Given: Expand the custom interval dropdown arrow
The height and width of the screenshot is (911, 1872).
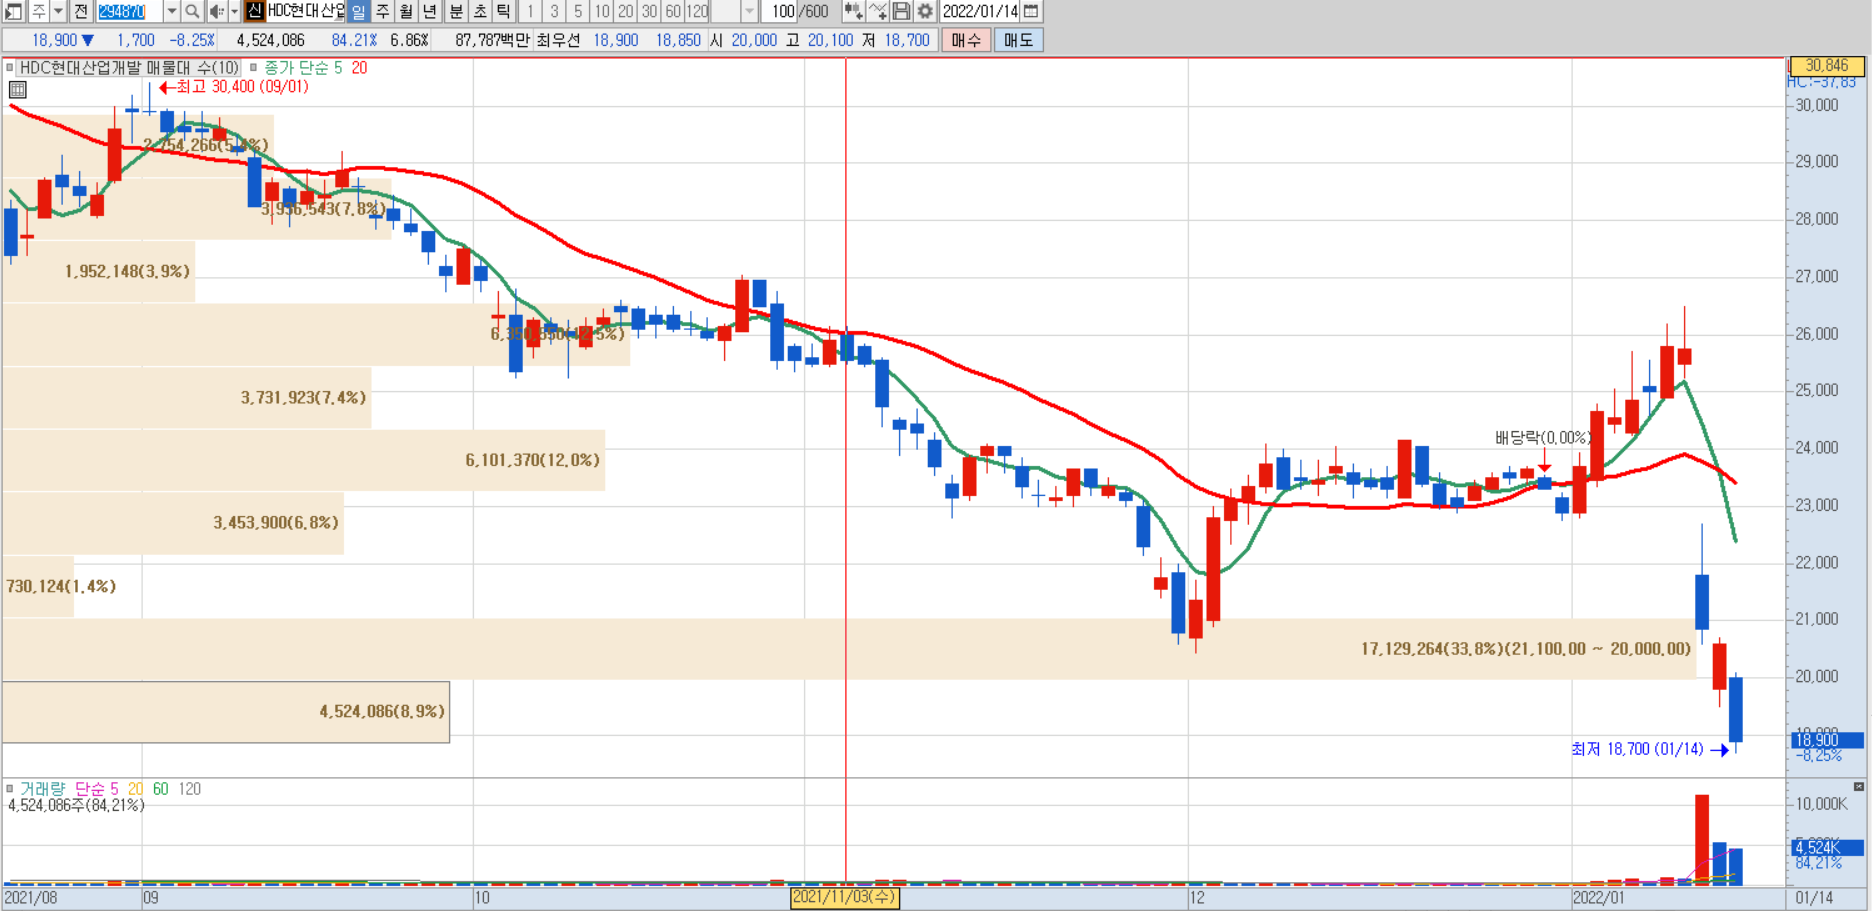Looking at the screenshot, I should coord(749,11).
